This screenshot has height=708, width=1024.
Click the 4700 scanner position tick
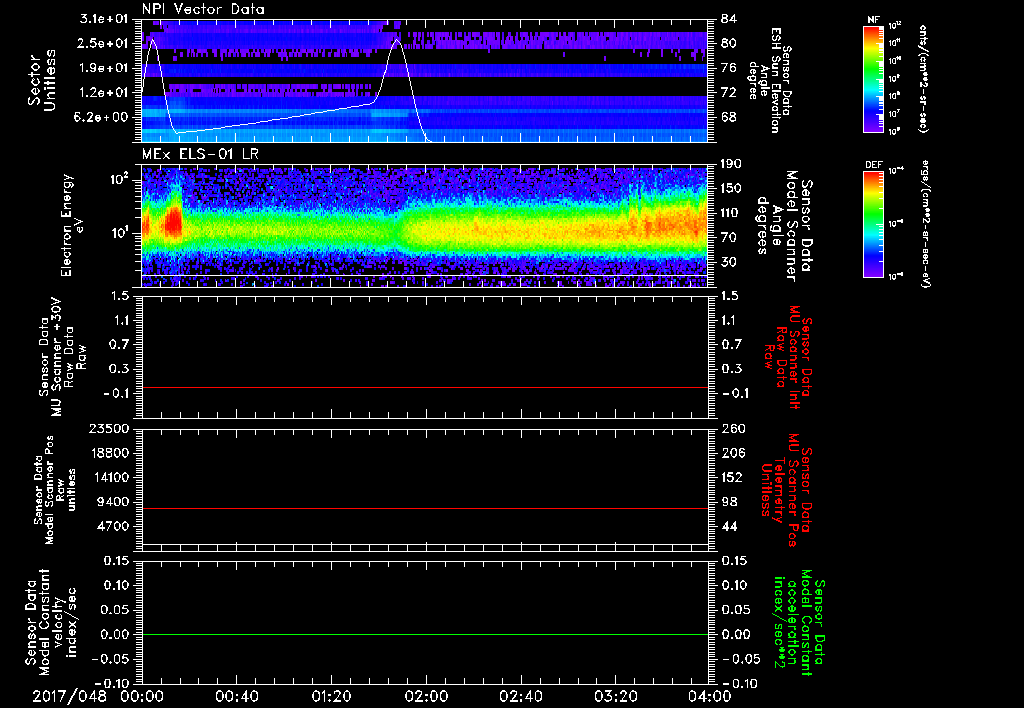click(x=114, y=526)
